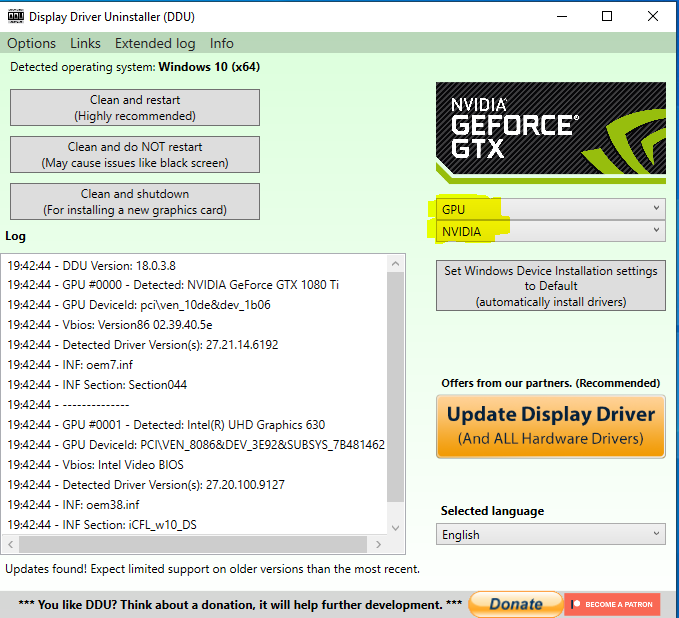Screen dimensions: 679x618
Task: Open the Links menu
Action: click(x=85, y=43)
